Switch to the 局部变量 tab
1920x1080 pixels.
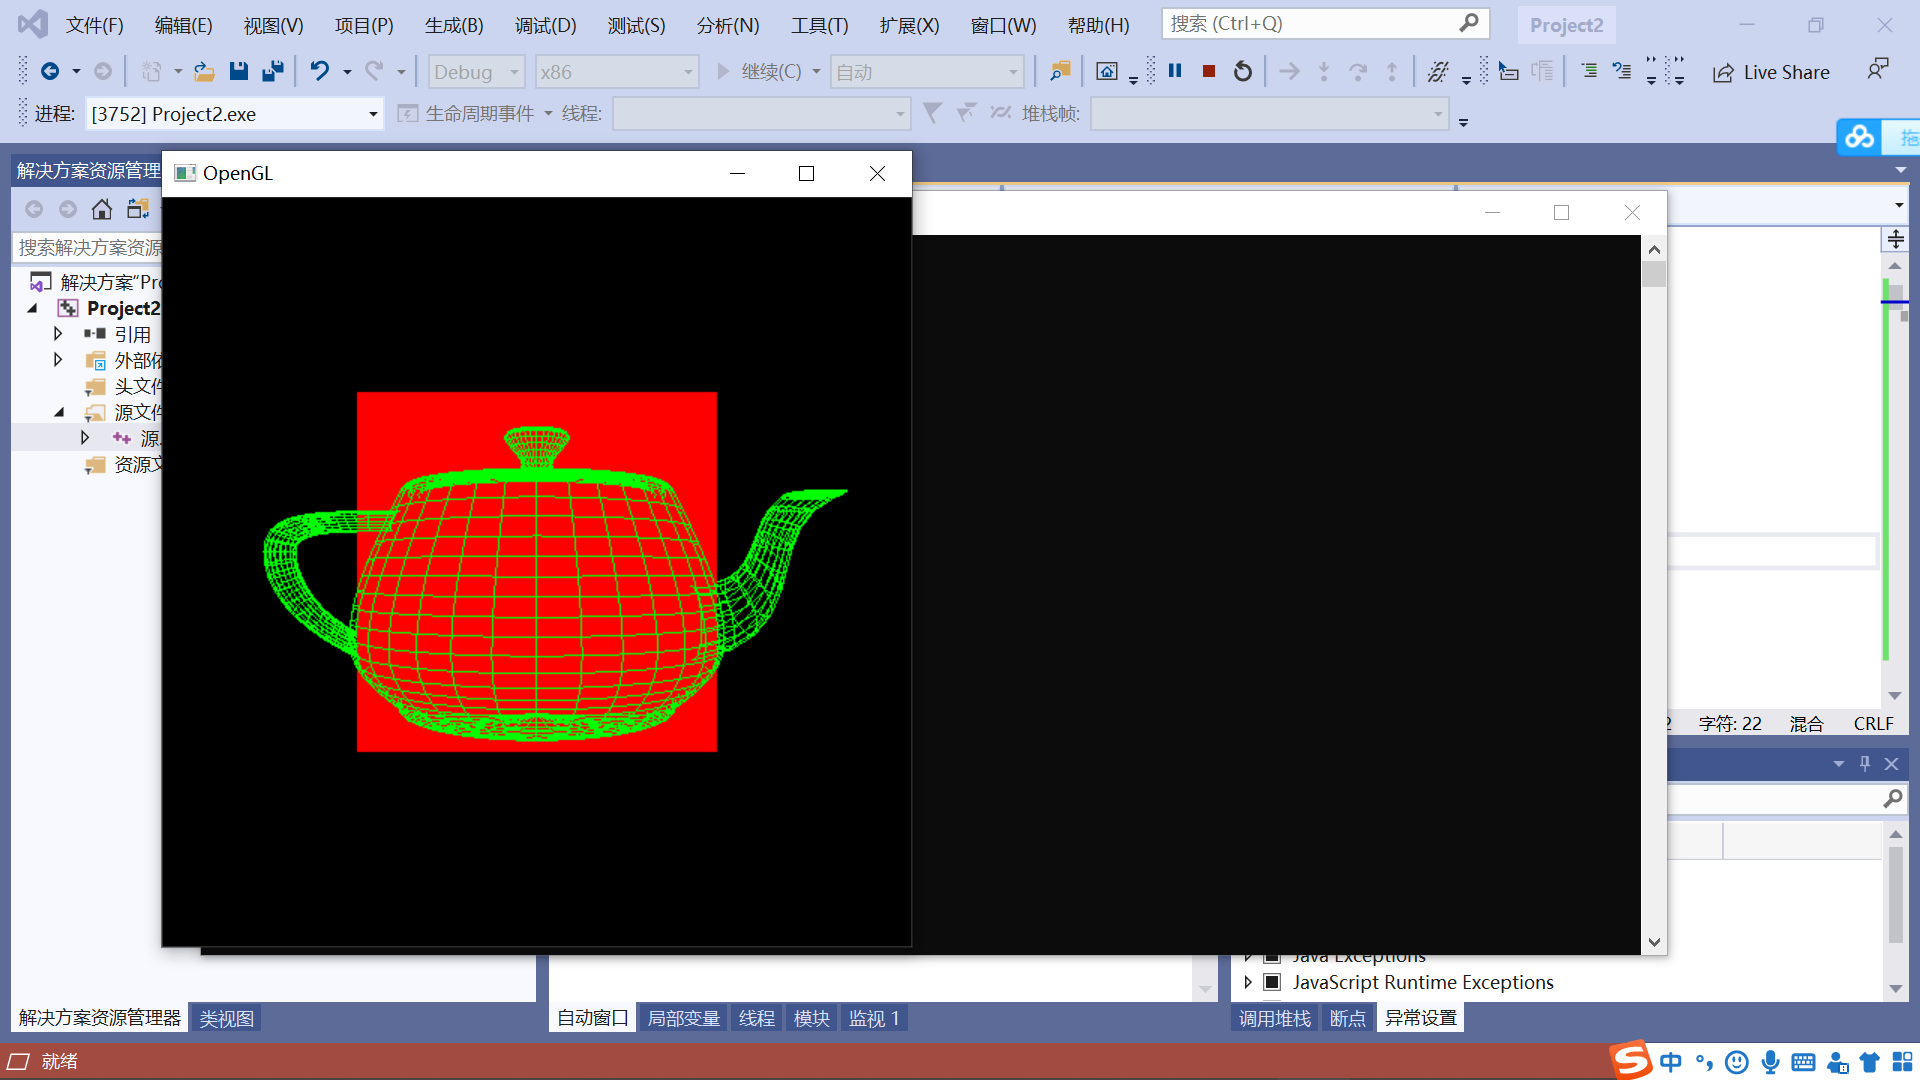[x=683, y=1018]
